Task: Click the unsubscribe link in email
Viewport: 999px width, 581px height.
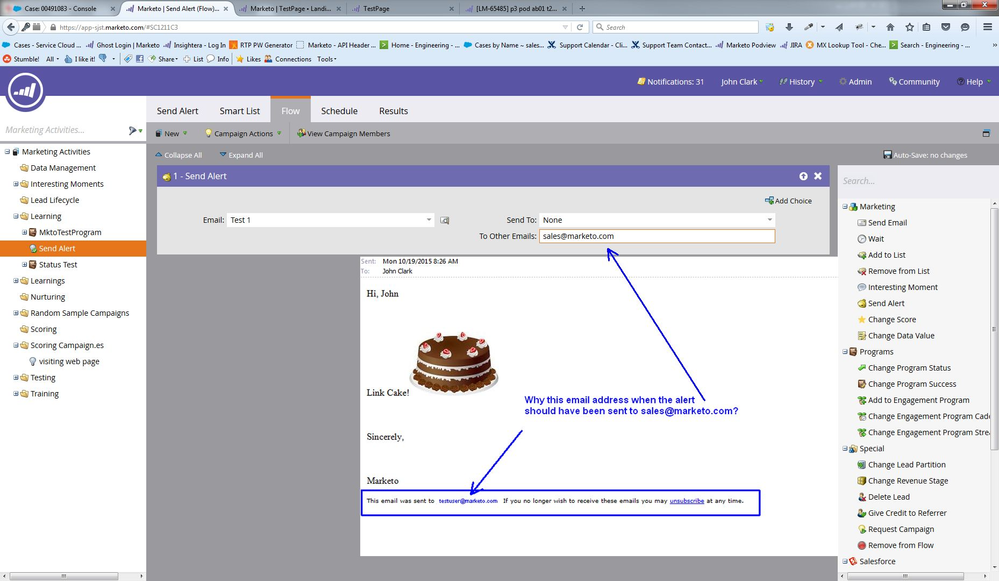Action: [685, 500]
